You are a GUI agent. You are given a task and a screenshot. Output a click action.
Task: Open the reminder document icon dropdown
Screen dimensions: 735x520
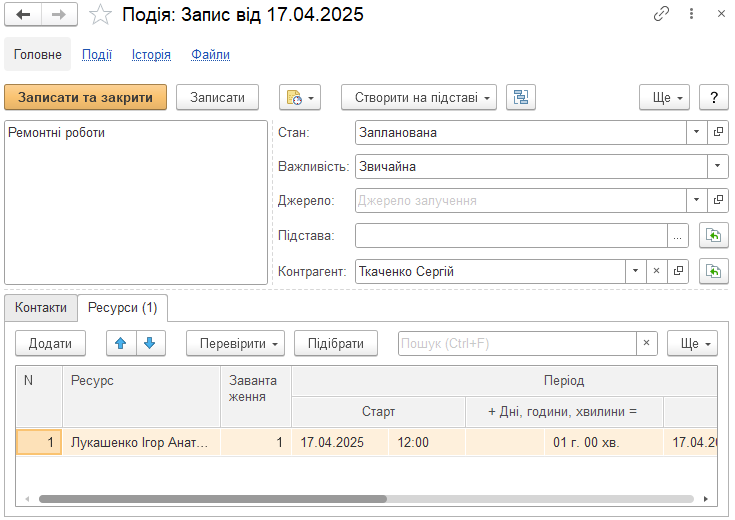click(x=300, y=98)
